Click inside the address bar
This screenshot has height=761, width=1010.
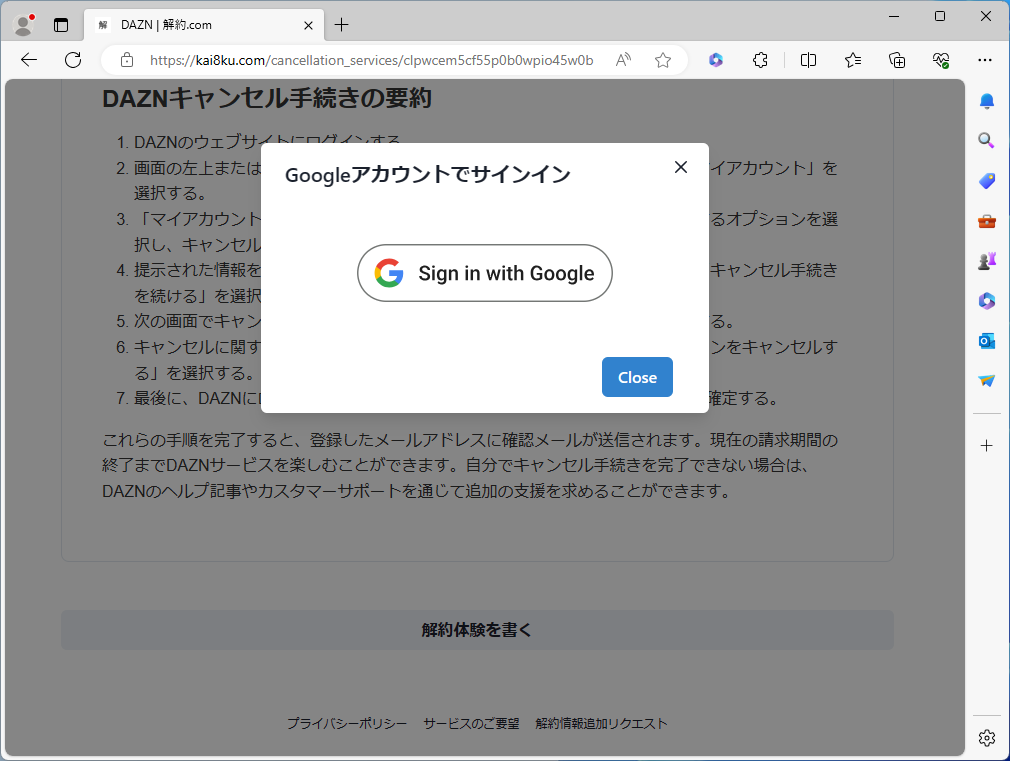(x=370, y=60)
